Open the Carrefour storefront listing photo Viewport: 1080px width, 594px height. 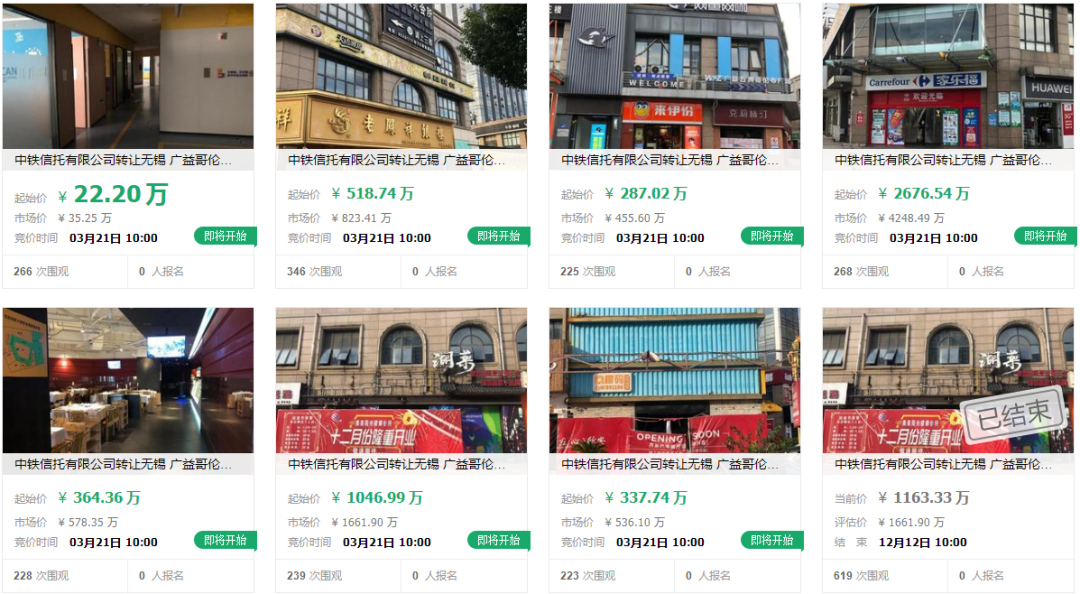[948, 76]
